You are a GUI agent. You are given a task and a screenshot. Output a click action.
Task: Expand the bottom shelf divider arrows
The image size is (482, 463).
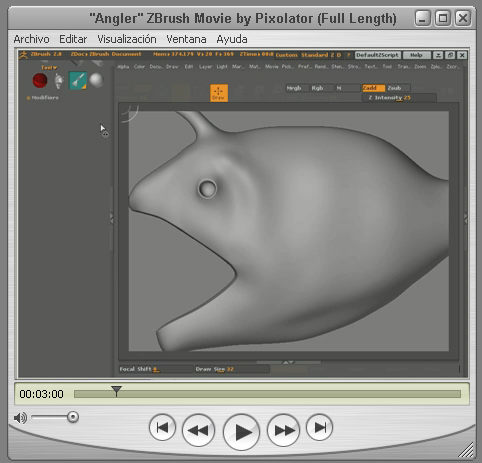click(x=288, y=362)
